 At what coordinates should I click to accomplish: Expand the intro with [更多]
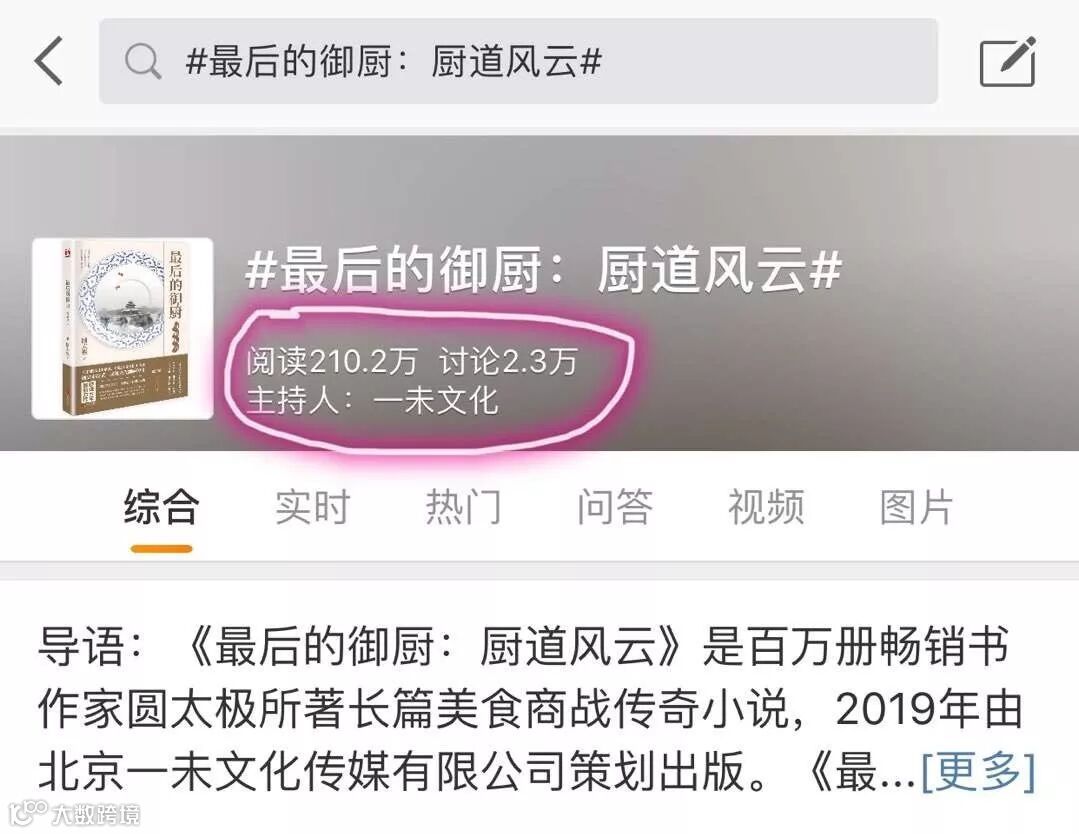(x=979, y=771)
